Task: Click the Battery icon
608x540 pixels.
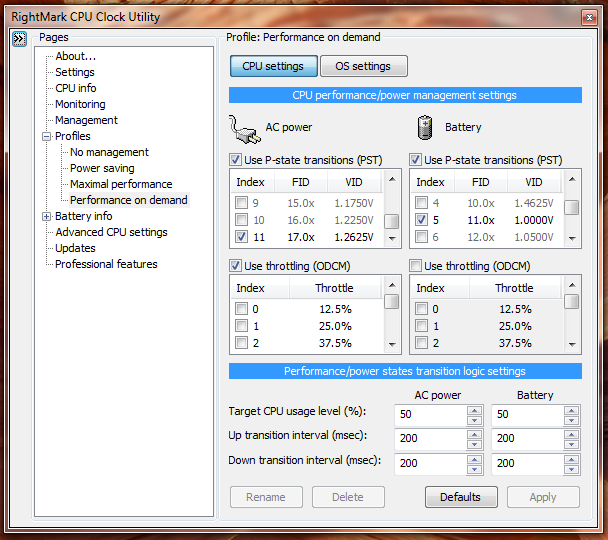Action: coord(425,127)
